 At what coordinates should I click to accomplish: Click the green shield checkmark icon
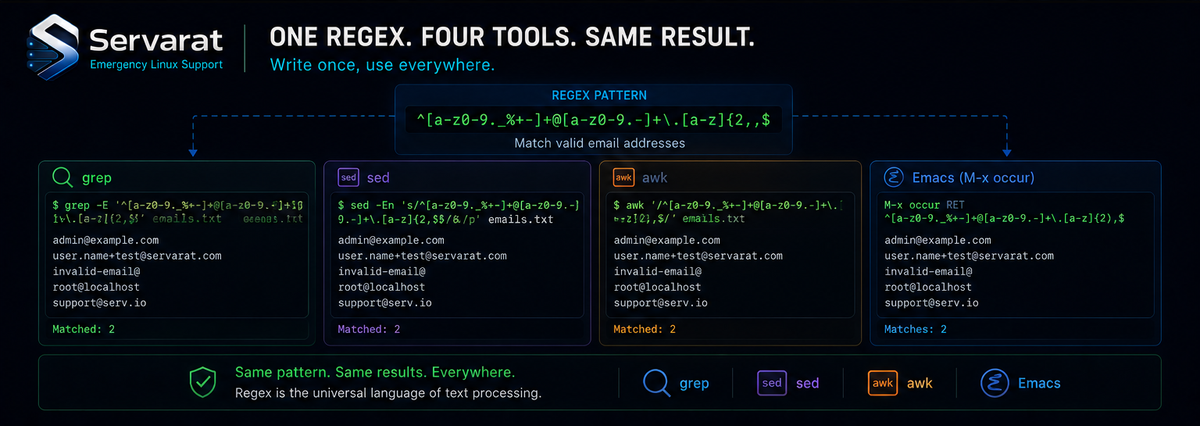tap(203, 381)
